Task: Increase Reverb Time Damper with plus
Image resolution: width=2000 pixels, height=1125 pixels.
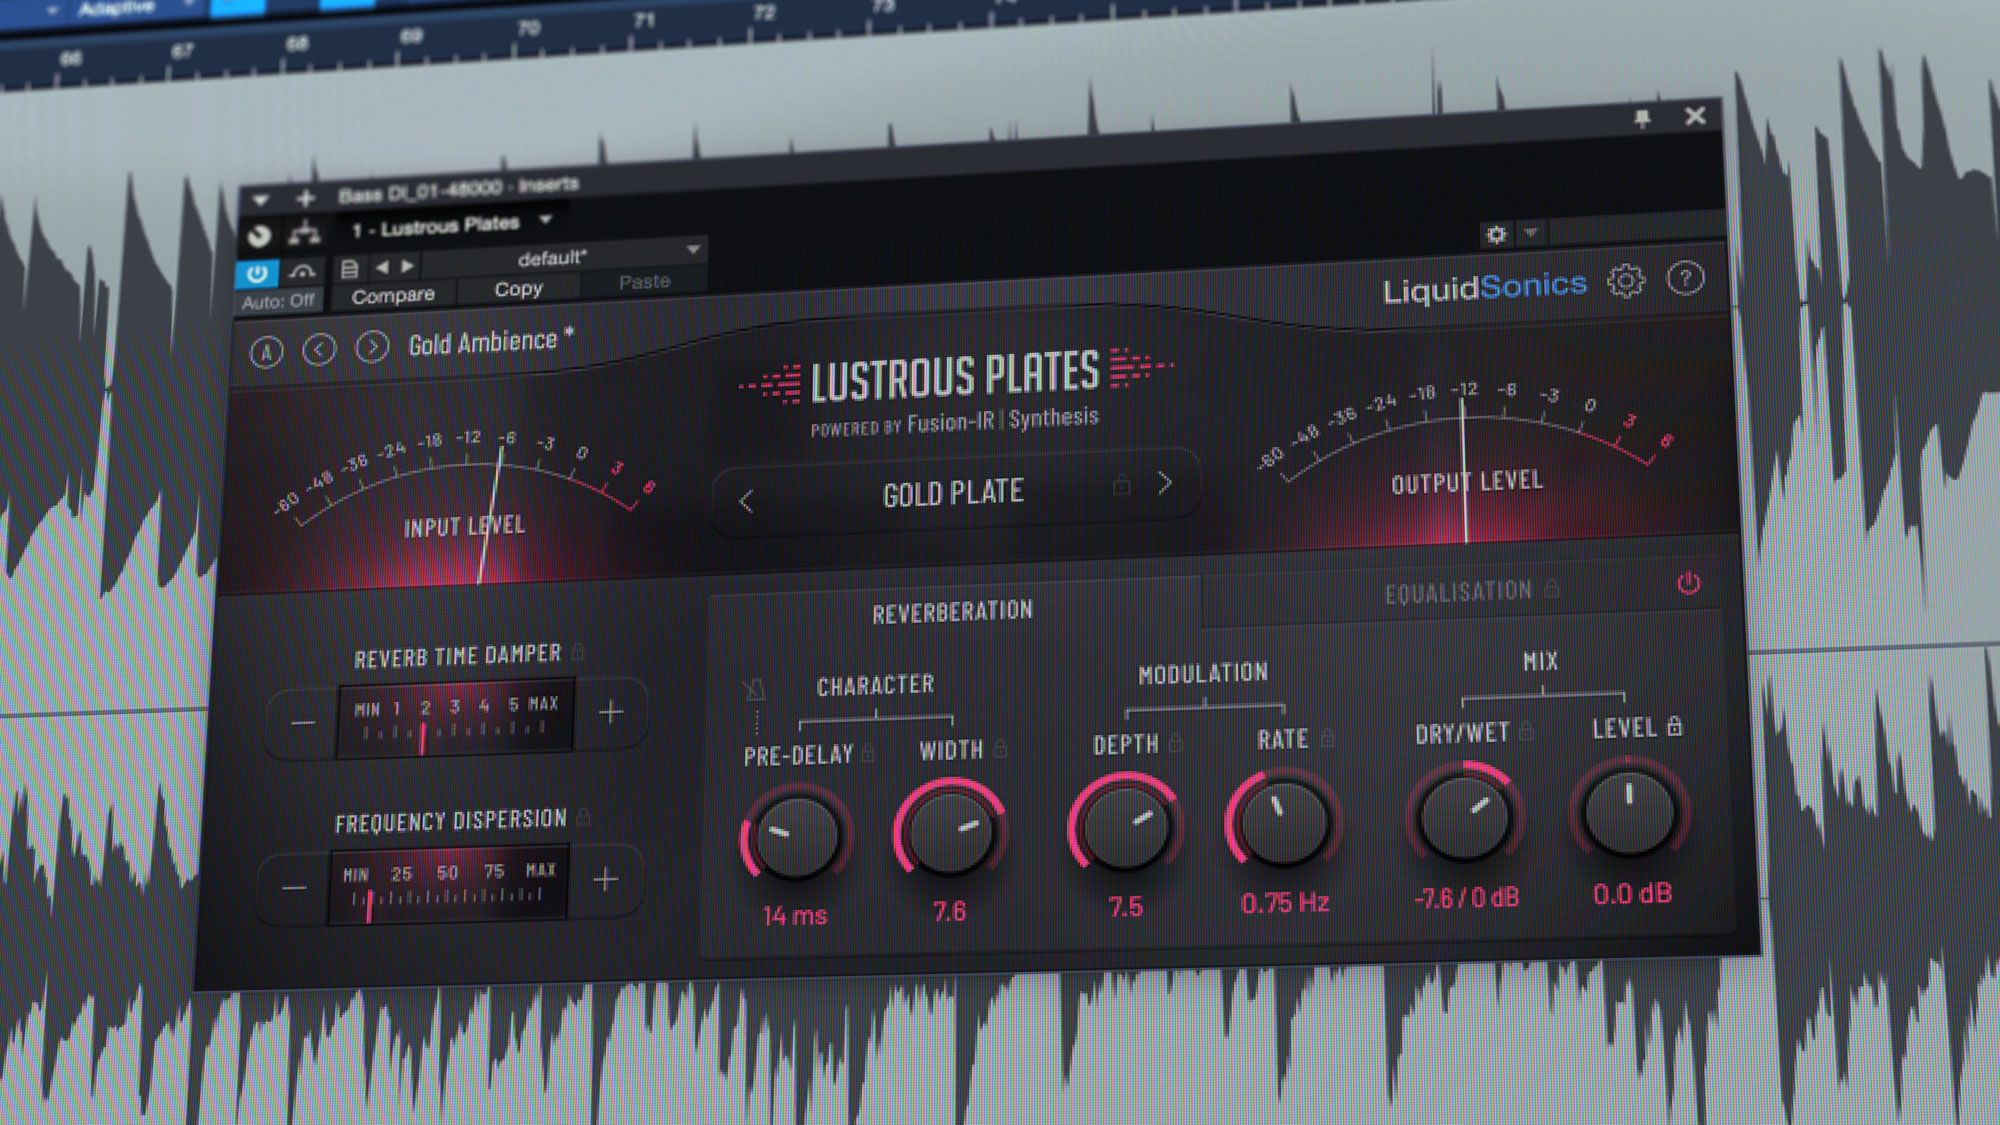Action: [x=611, y=712]
